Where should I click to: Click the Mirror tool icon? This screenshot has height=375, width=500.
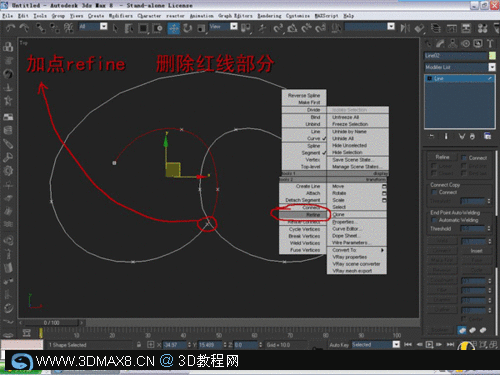coord(405,28)
